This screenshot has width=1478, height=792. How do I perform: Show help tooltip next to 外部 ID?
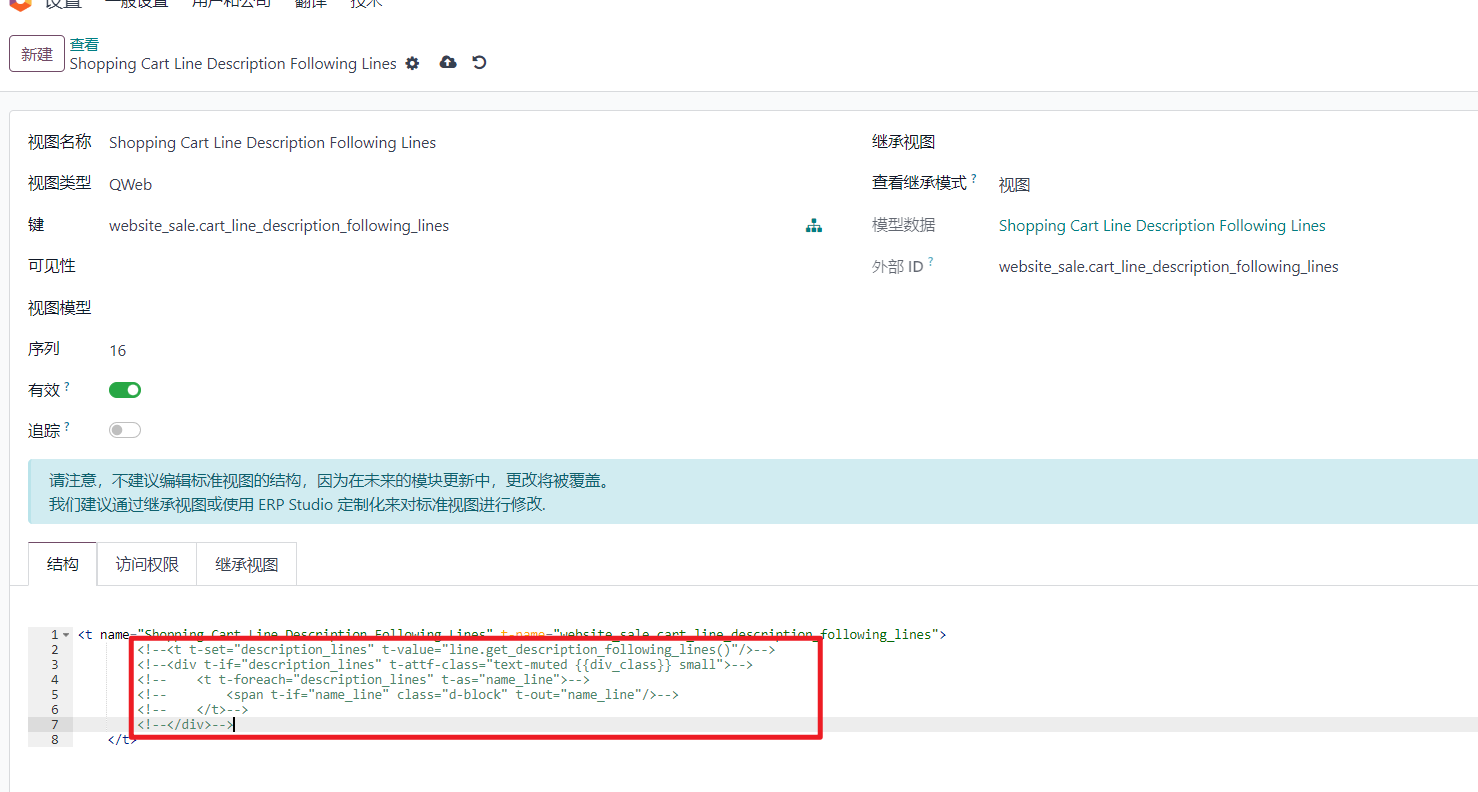tap(931, 261)
